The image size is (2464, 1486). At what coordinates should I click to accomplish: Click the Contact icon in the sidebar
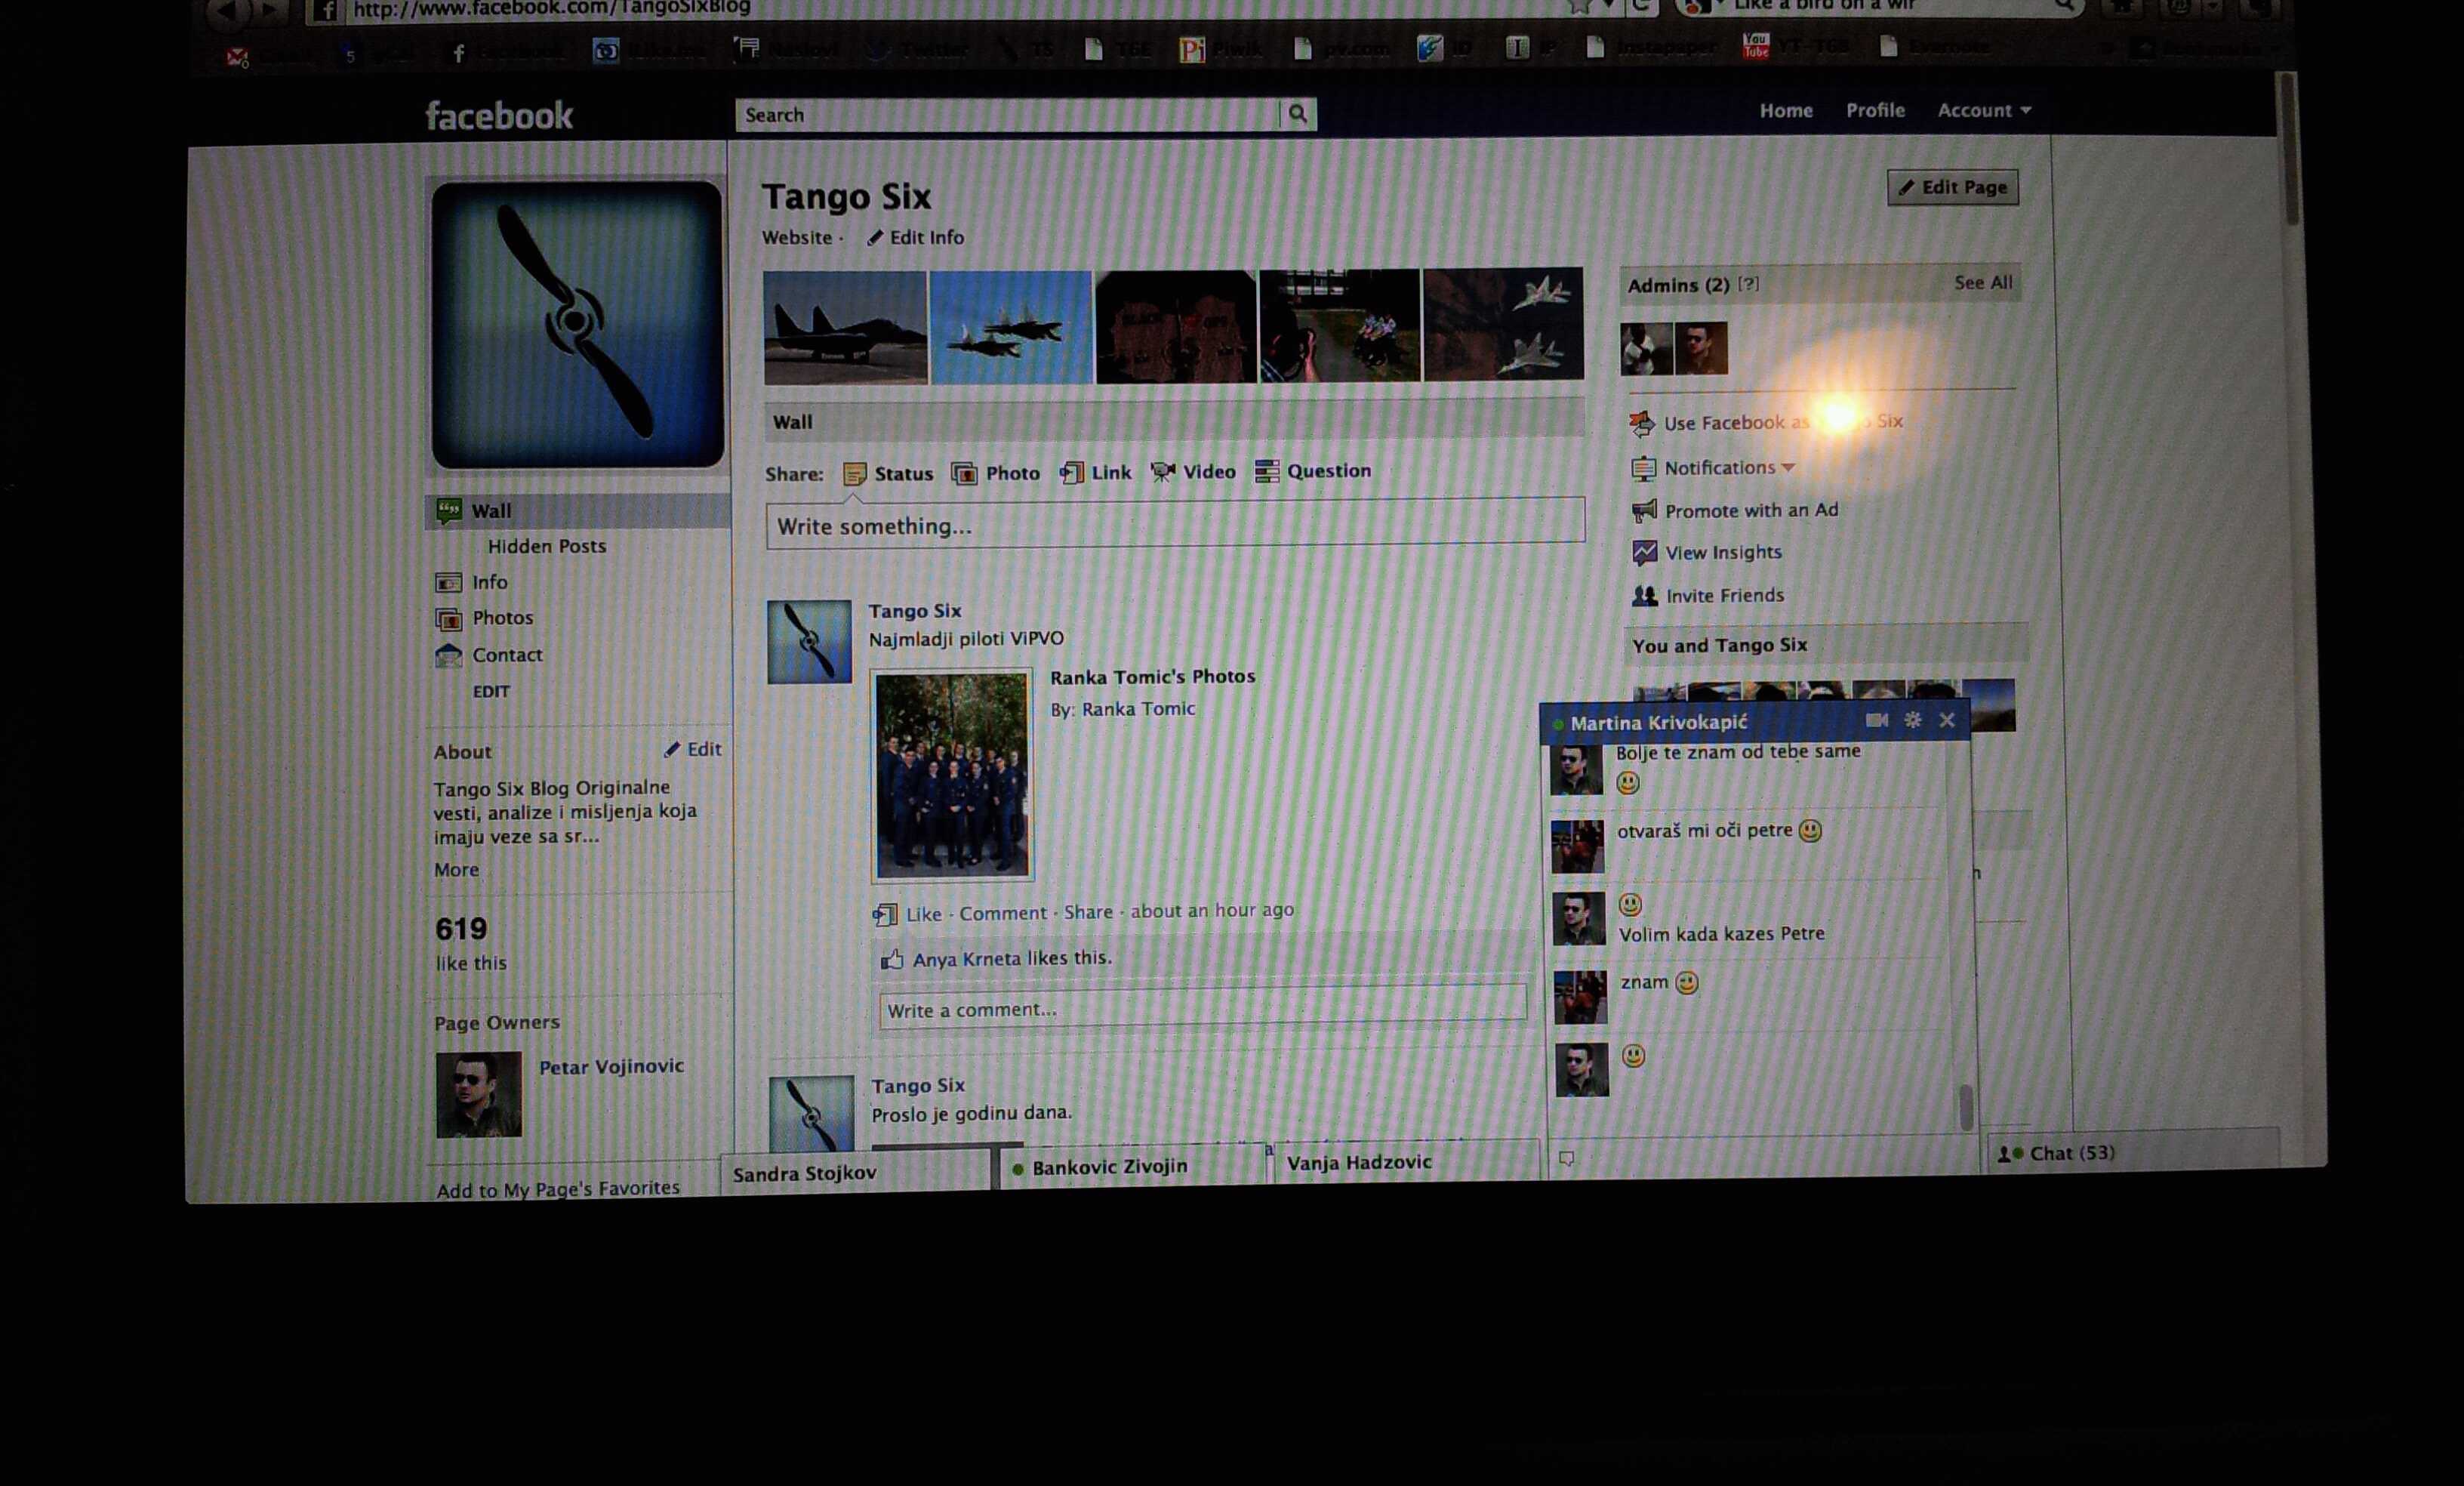pyautogui.click(x=448, y=656)
